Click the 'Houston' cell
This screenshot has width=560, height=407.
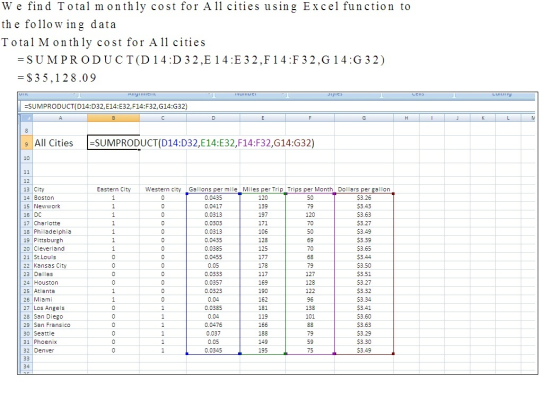60,282
